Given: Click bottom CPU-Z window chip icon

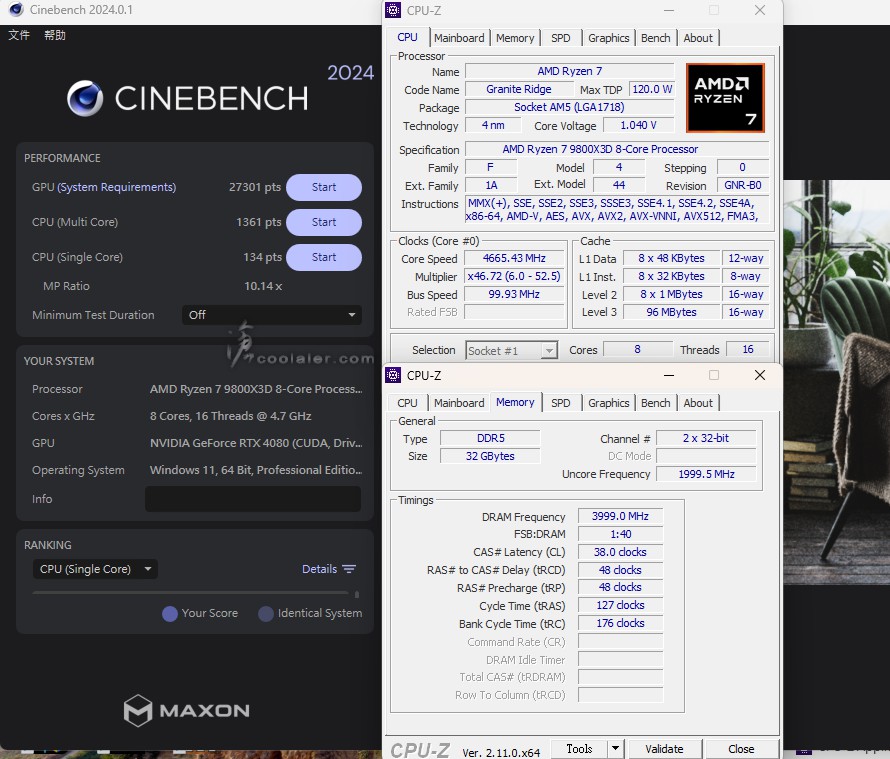Looking at the screenshot, I should [393, 375].
